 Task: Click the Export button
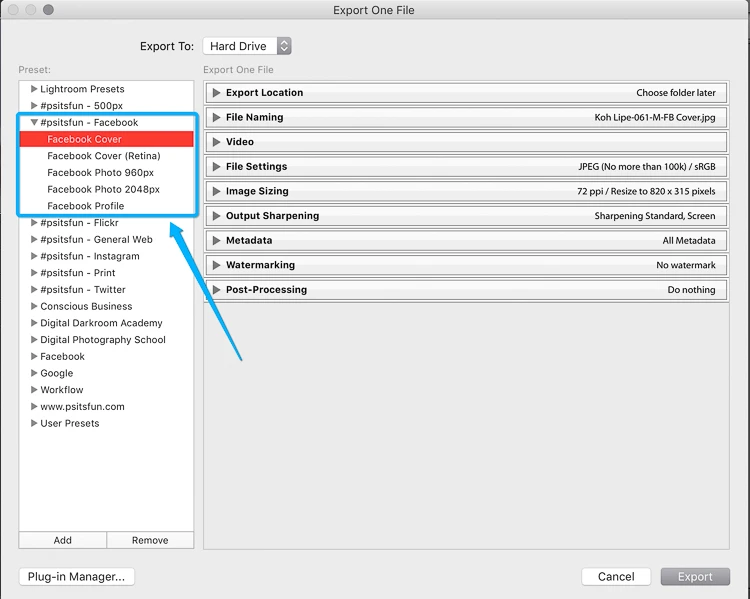tap(695, 577)
